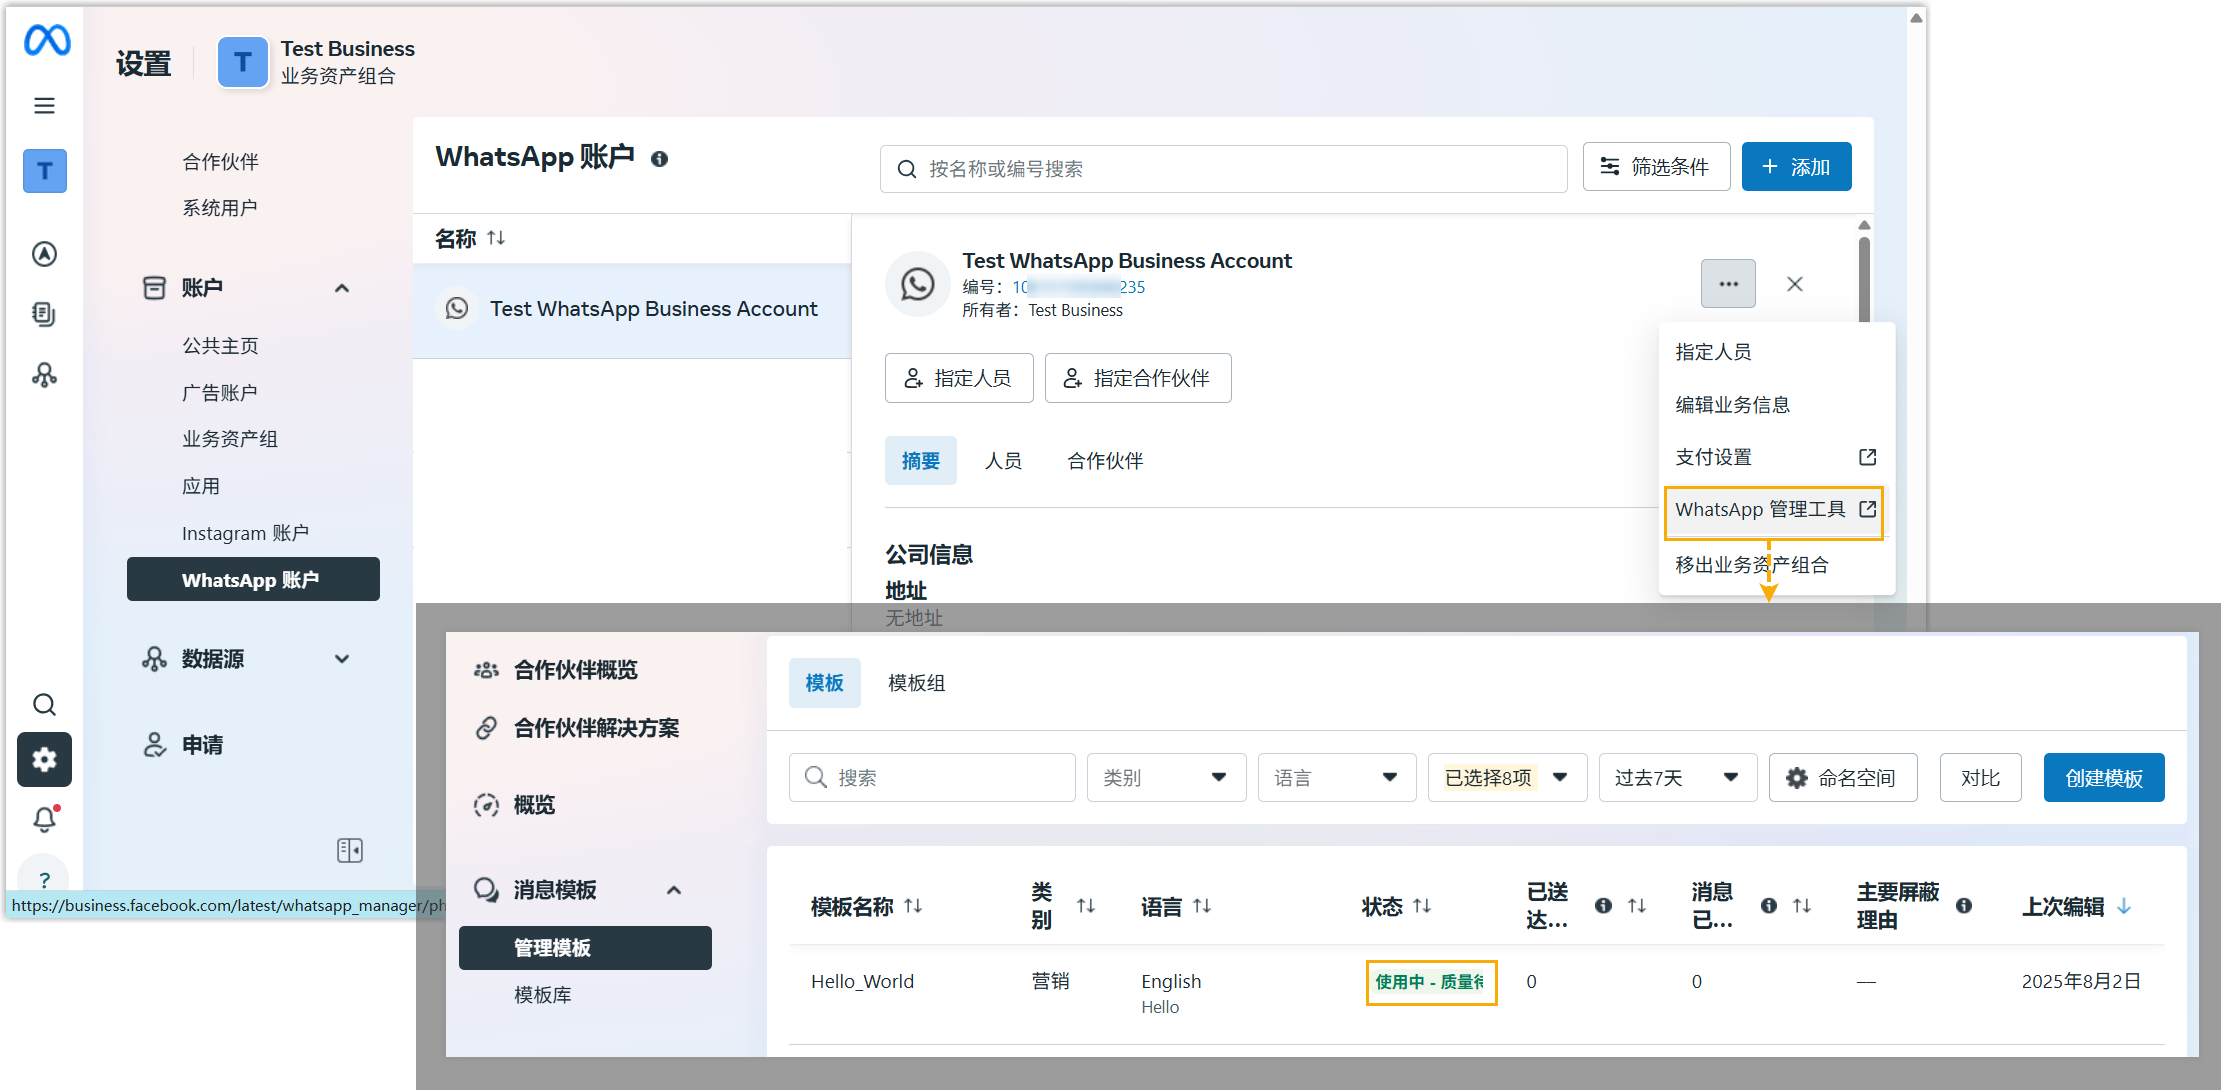Sort templates by 上次编辑 arrow
The image size is (2221, 1090).
[x=2124, y=906]
